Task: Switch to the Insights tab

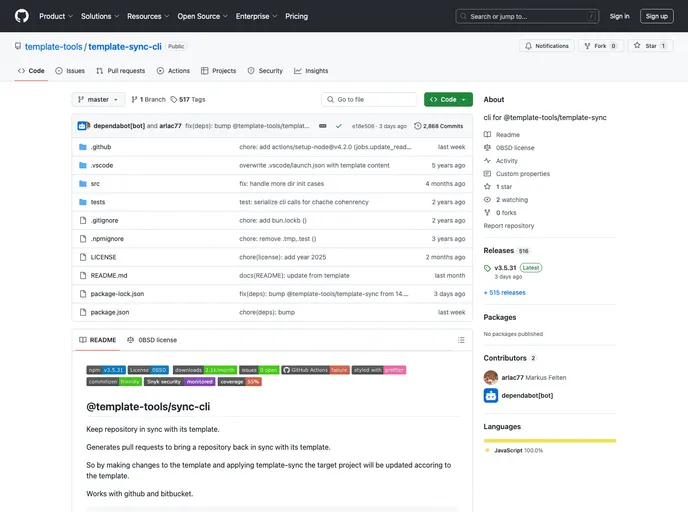Action: point(311,71)
